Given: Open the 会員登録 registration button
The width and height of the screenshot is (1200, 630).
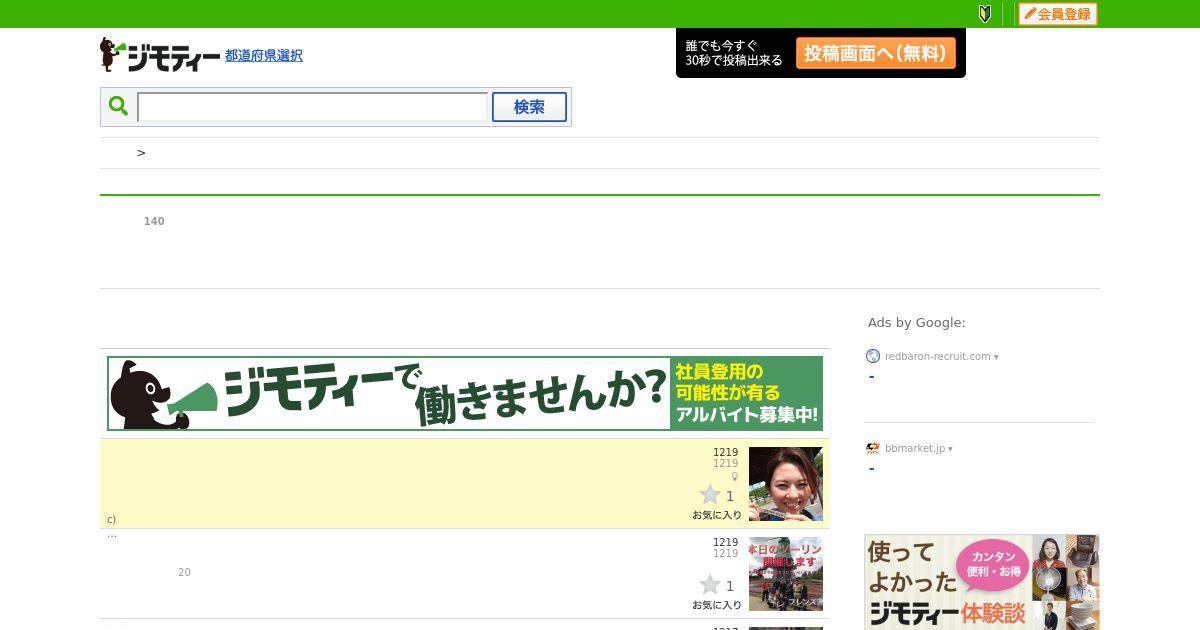Looking at the screenshot, I should pyautogui.click(x=1057, y=14).
